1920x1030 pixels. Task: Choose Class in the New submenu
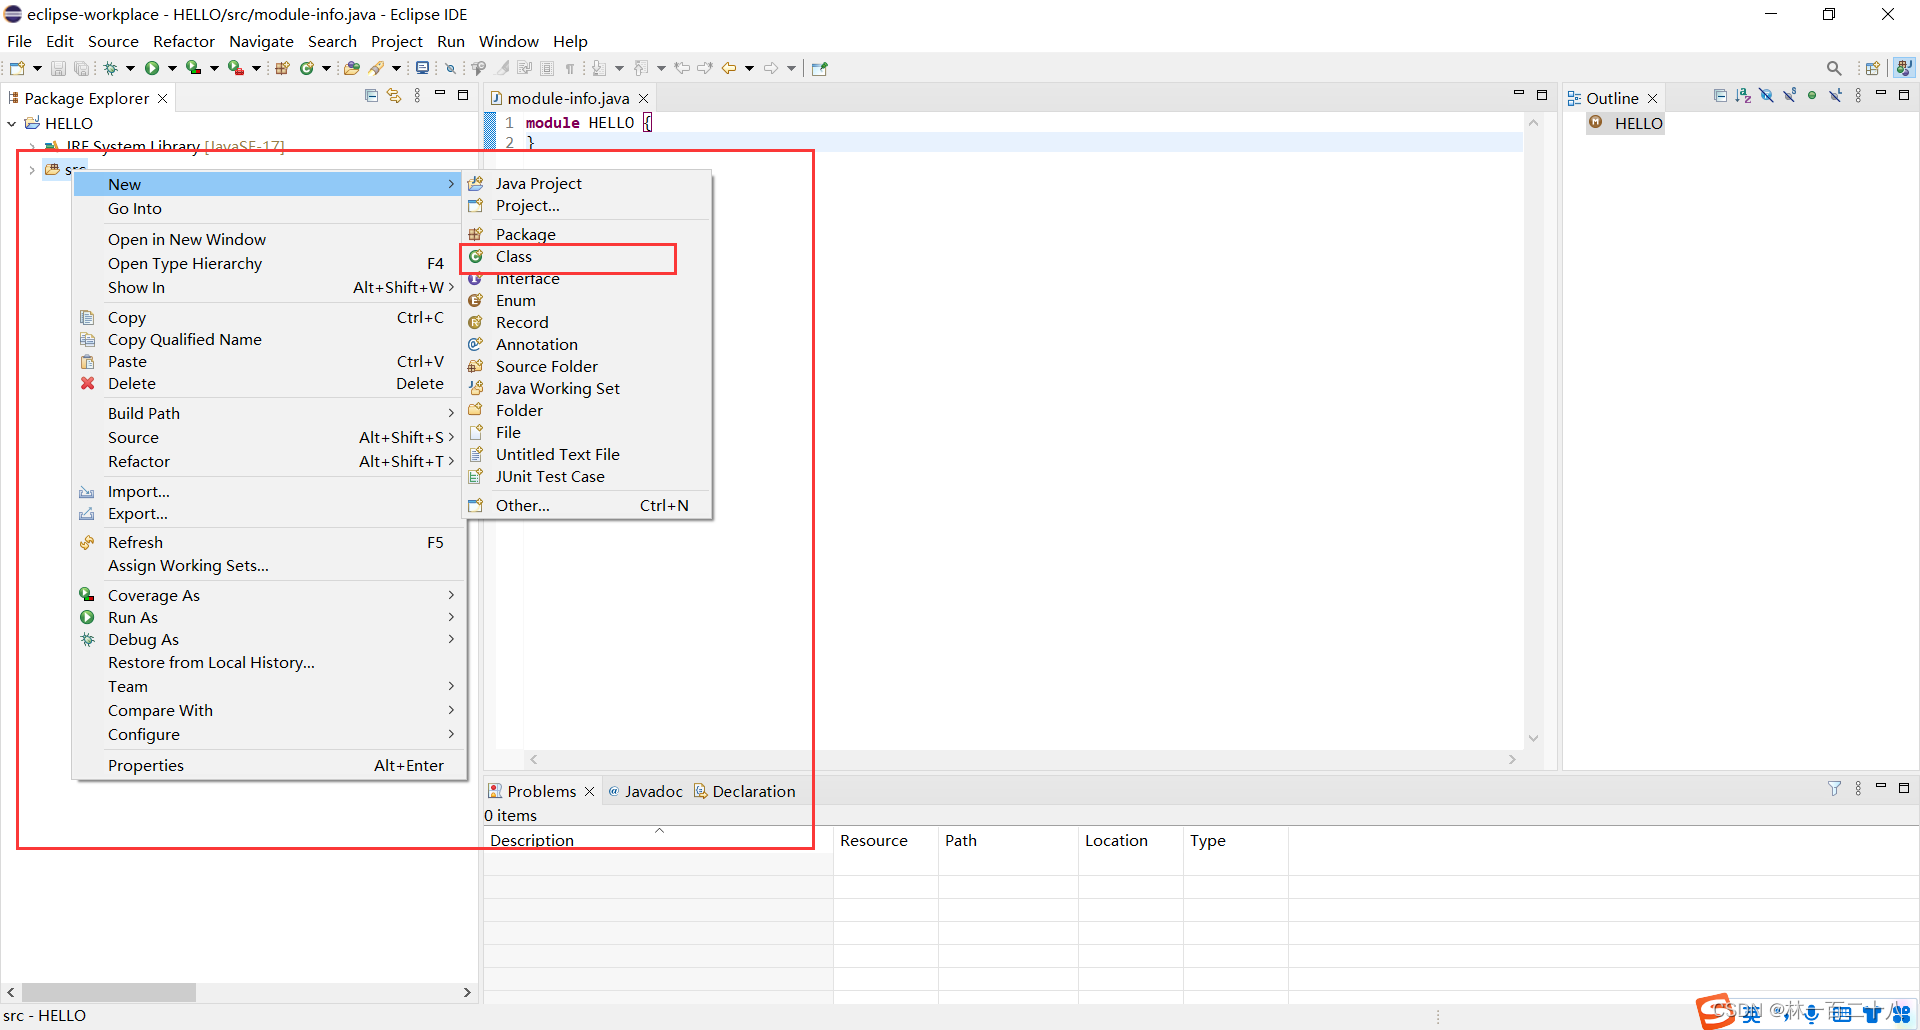click(586, 257)
